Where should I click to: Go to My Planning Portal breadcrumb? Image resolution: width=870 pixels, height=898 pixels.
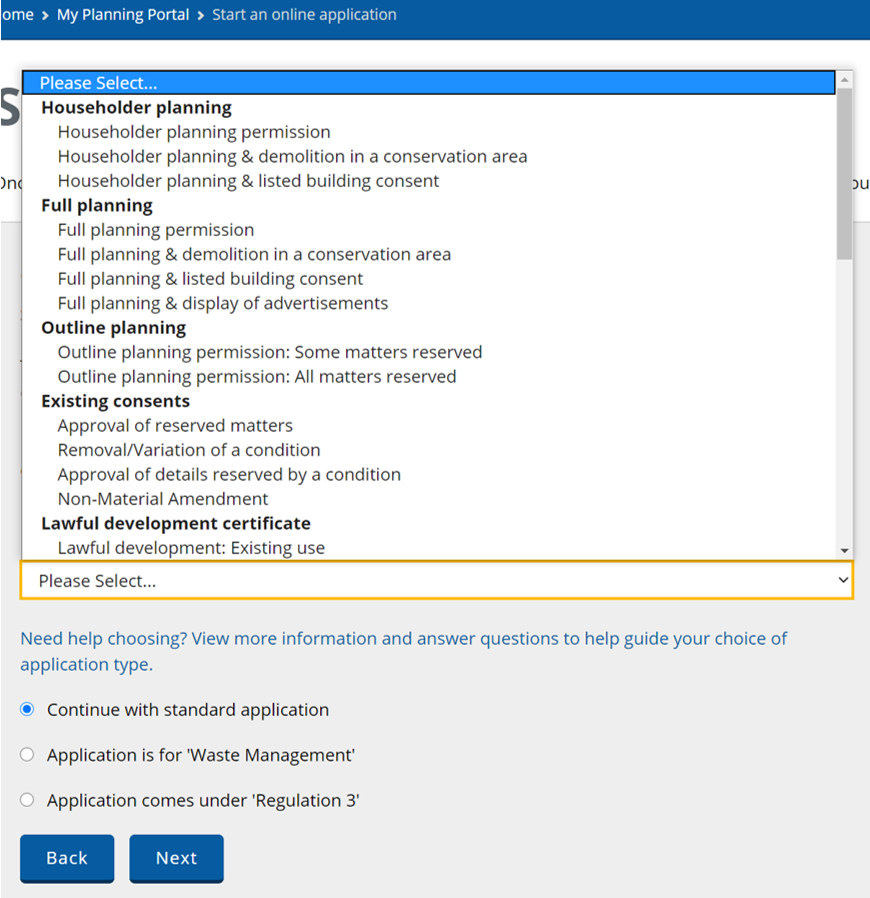(123, 15)
